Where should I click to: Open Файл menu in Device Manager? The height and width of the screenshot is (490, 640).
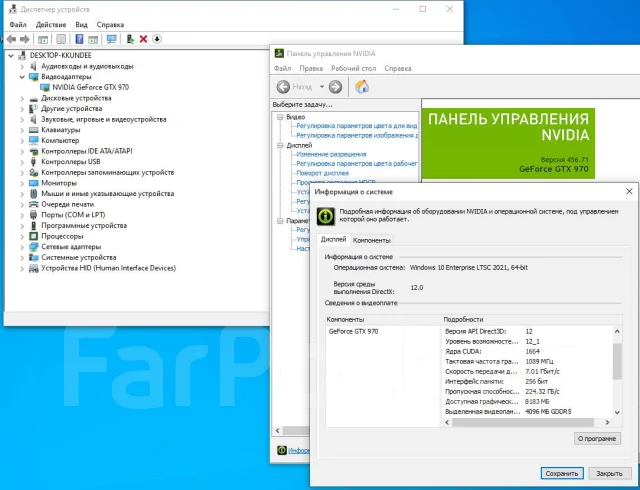(18, 25)
